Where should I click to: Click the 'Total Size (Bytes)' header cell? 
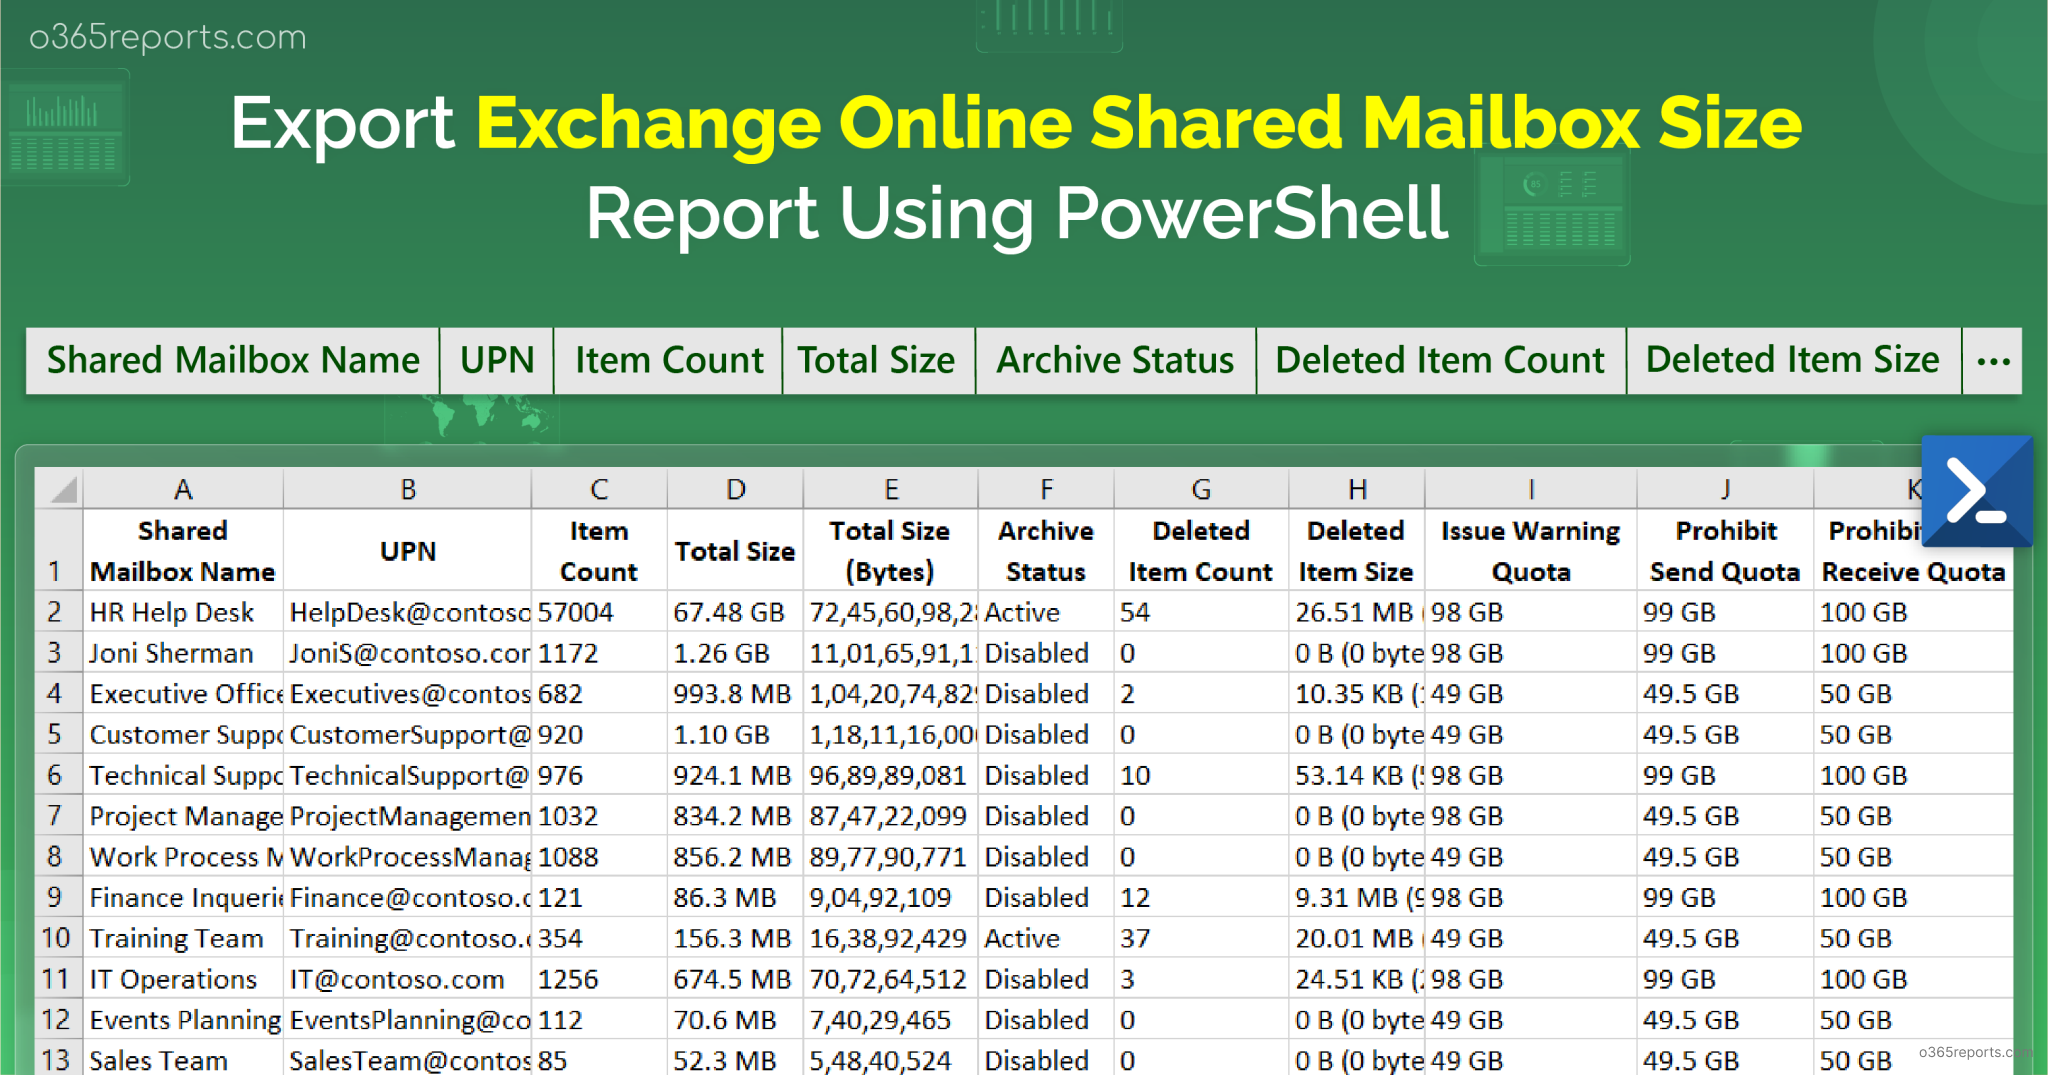pos(891,551)
